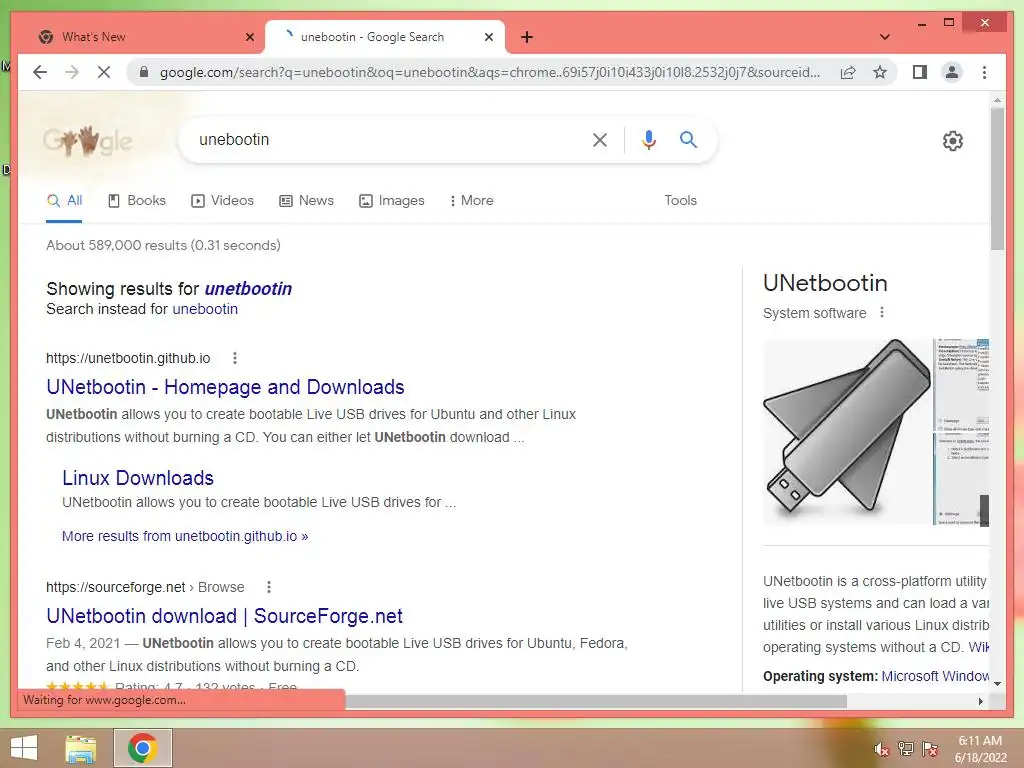This screenshot has height=768, width=1024.
Task: Click the horizontal scrollbar right arrow
Action: tap(980, 701)
